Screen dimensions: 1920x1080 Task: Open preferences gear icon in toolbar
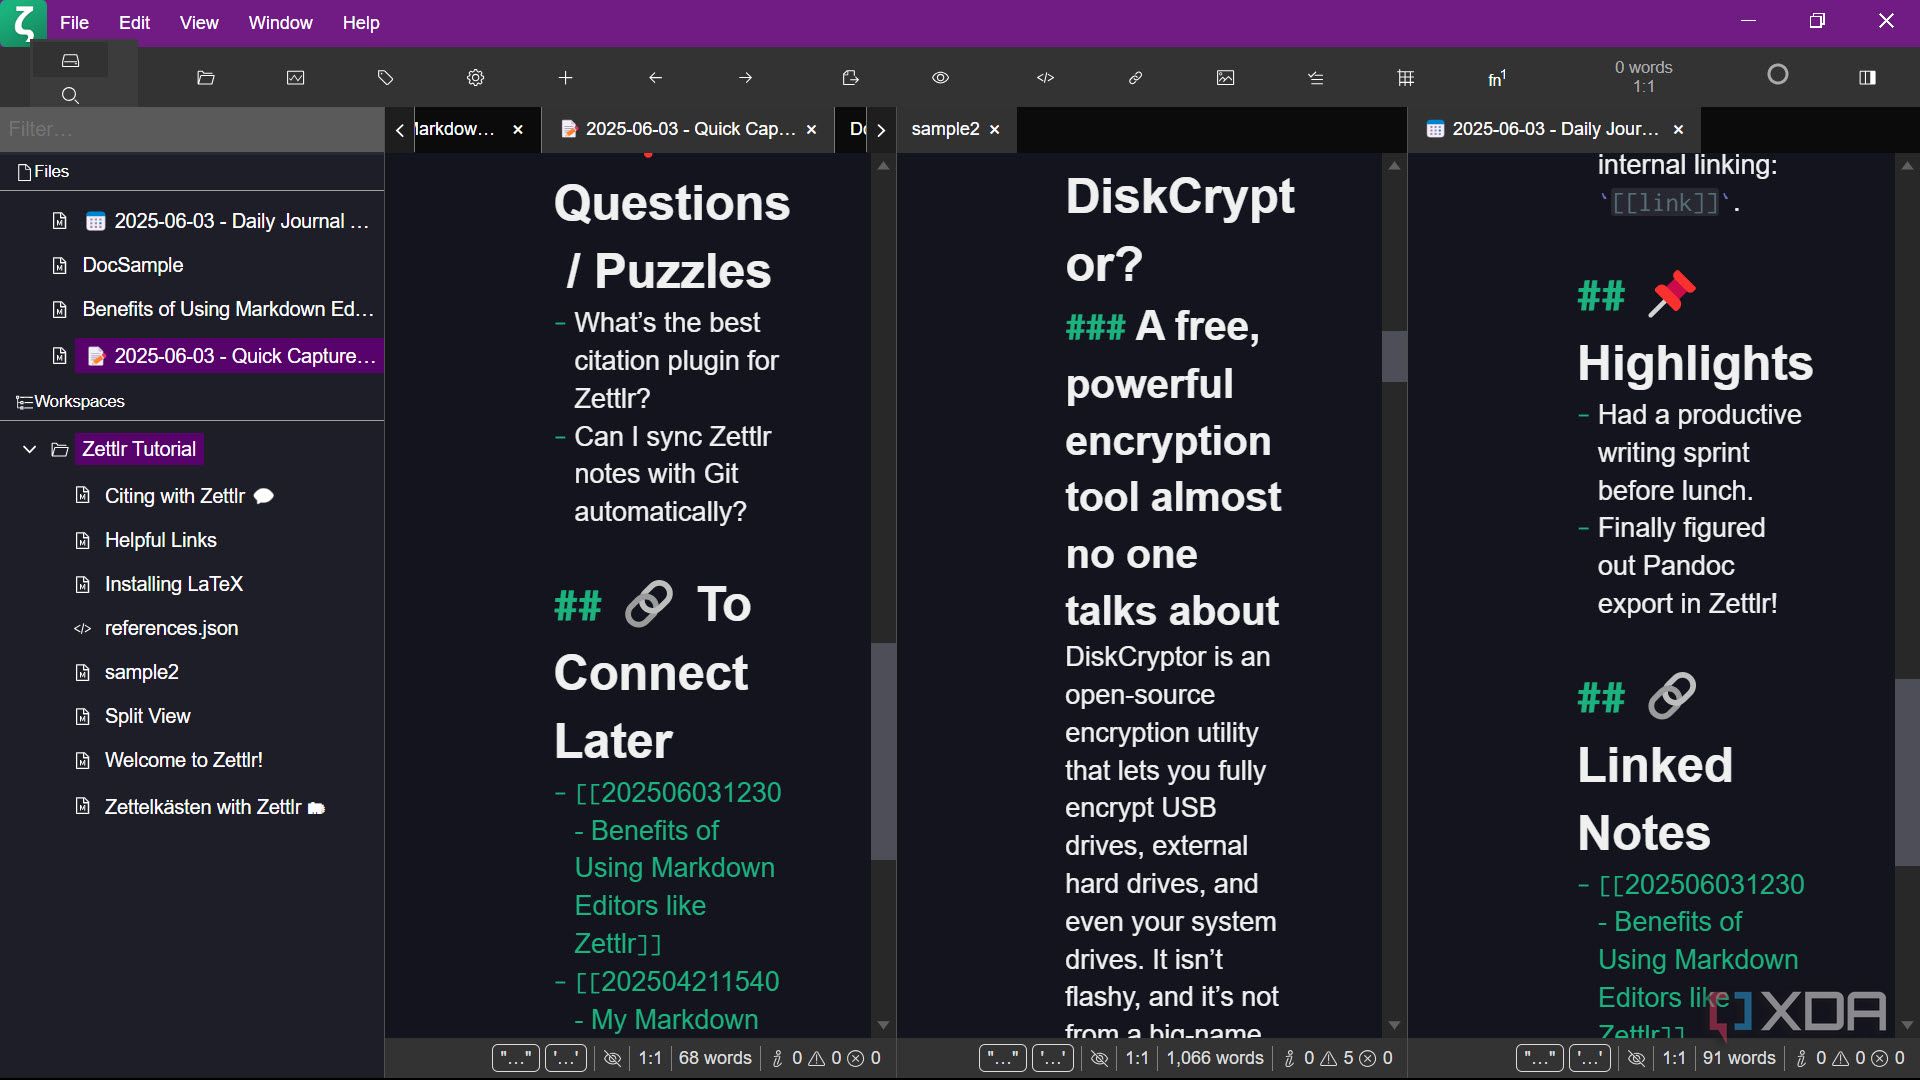476,77
